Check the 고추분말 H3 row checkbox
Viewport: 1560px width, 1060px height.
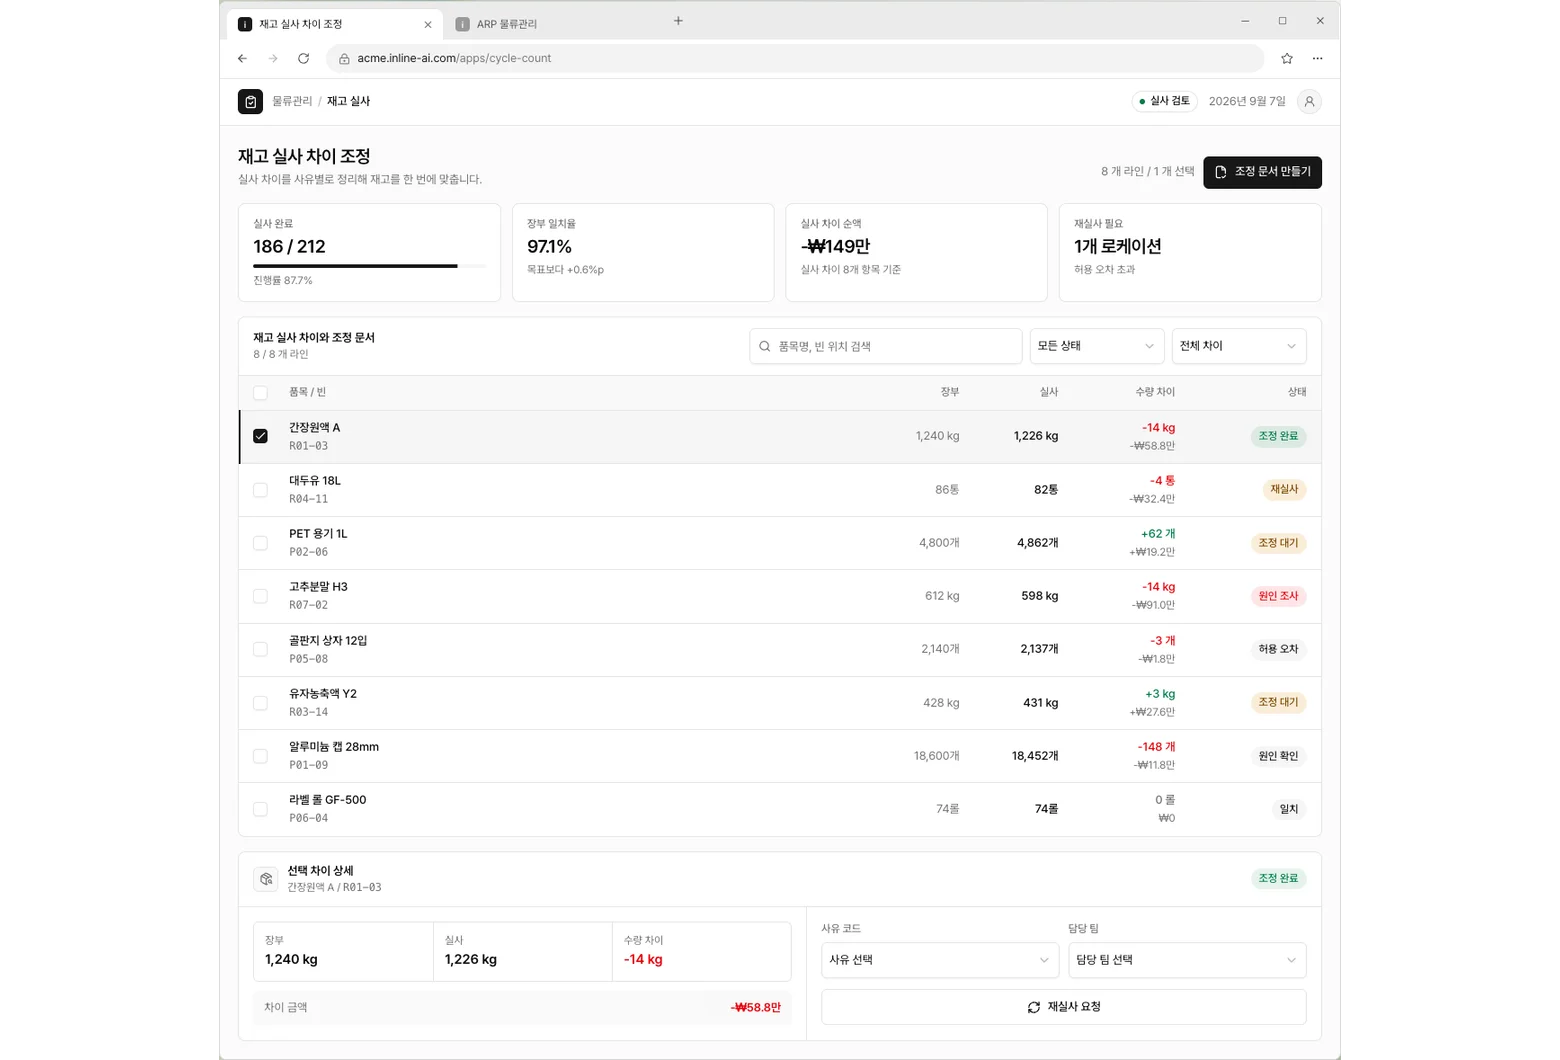click(260, 596)
